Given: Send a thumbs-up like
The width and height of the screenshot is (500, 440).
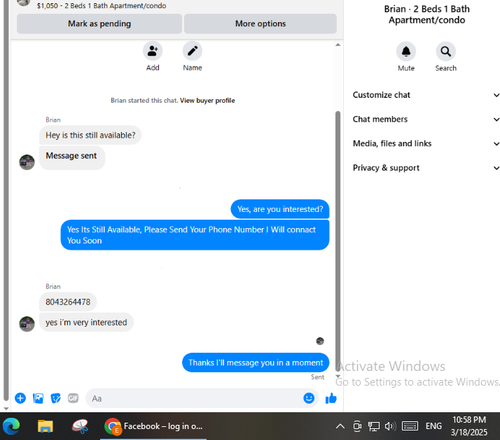Looking at the screenshot, I should (x=331, y=398).
